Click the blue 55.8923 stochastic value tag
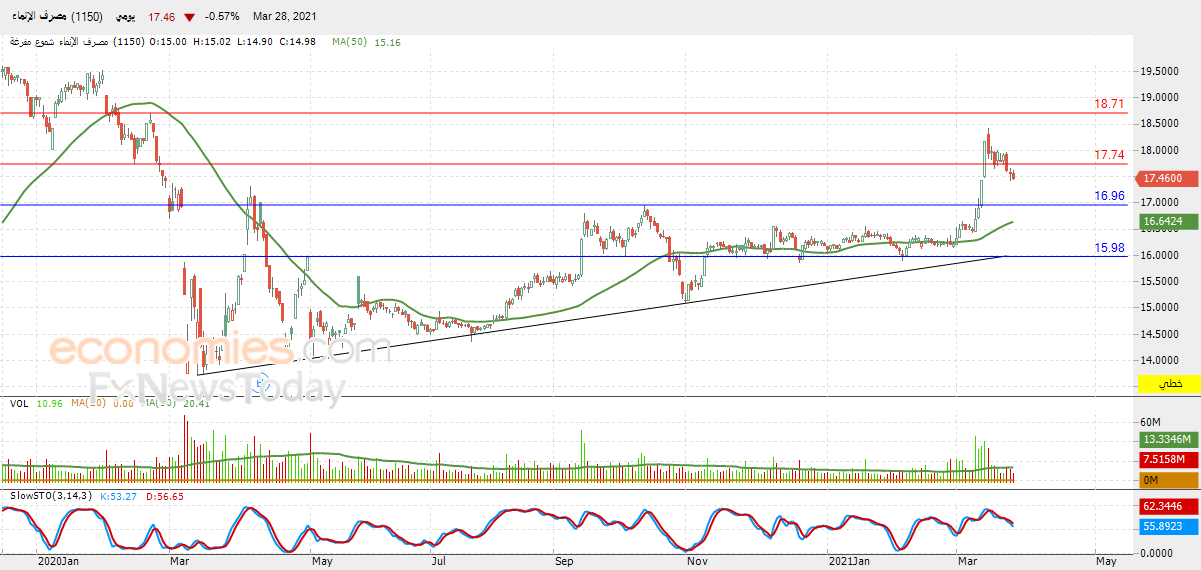Viewport: 1201px width, 570px height. click(1169, 527)
